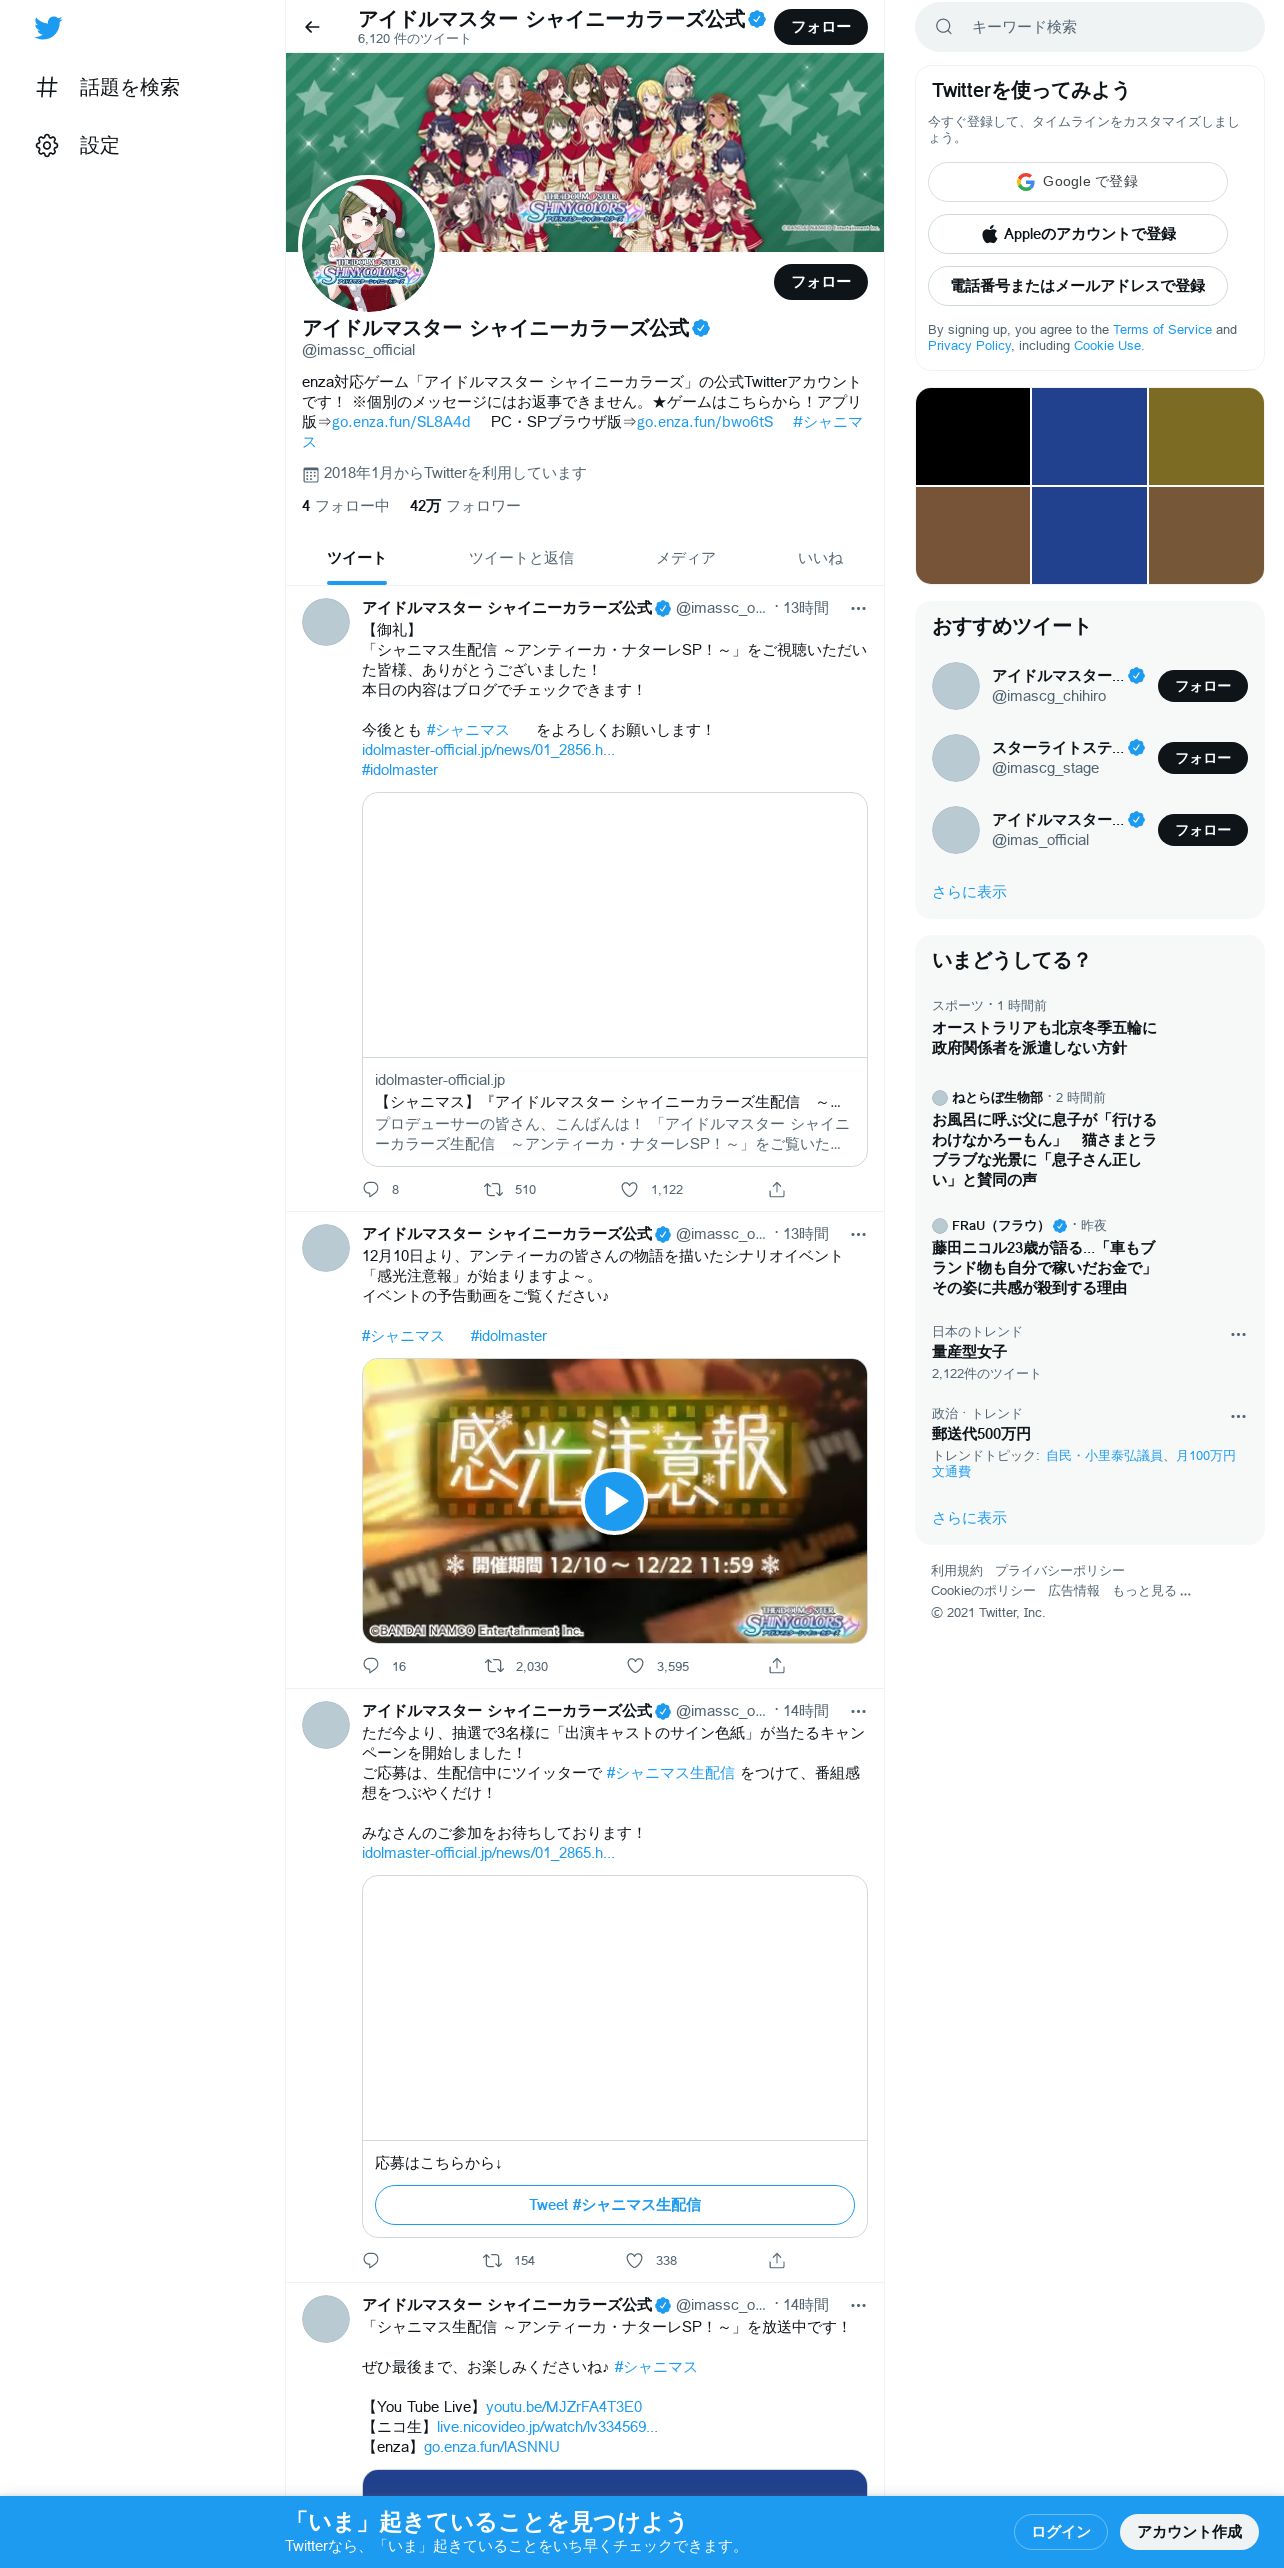The image size is (1284, 2568).
Task: Share the 感光注意報 tweet
Action: [x=777, y=1666]
